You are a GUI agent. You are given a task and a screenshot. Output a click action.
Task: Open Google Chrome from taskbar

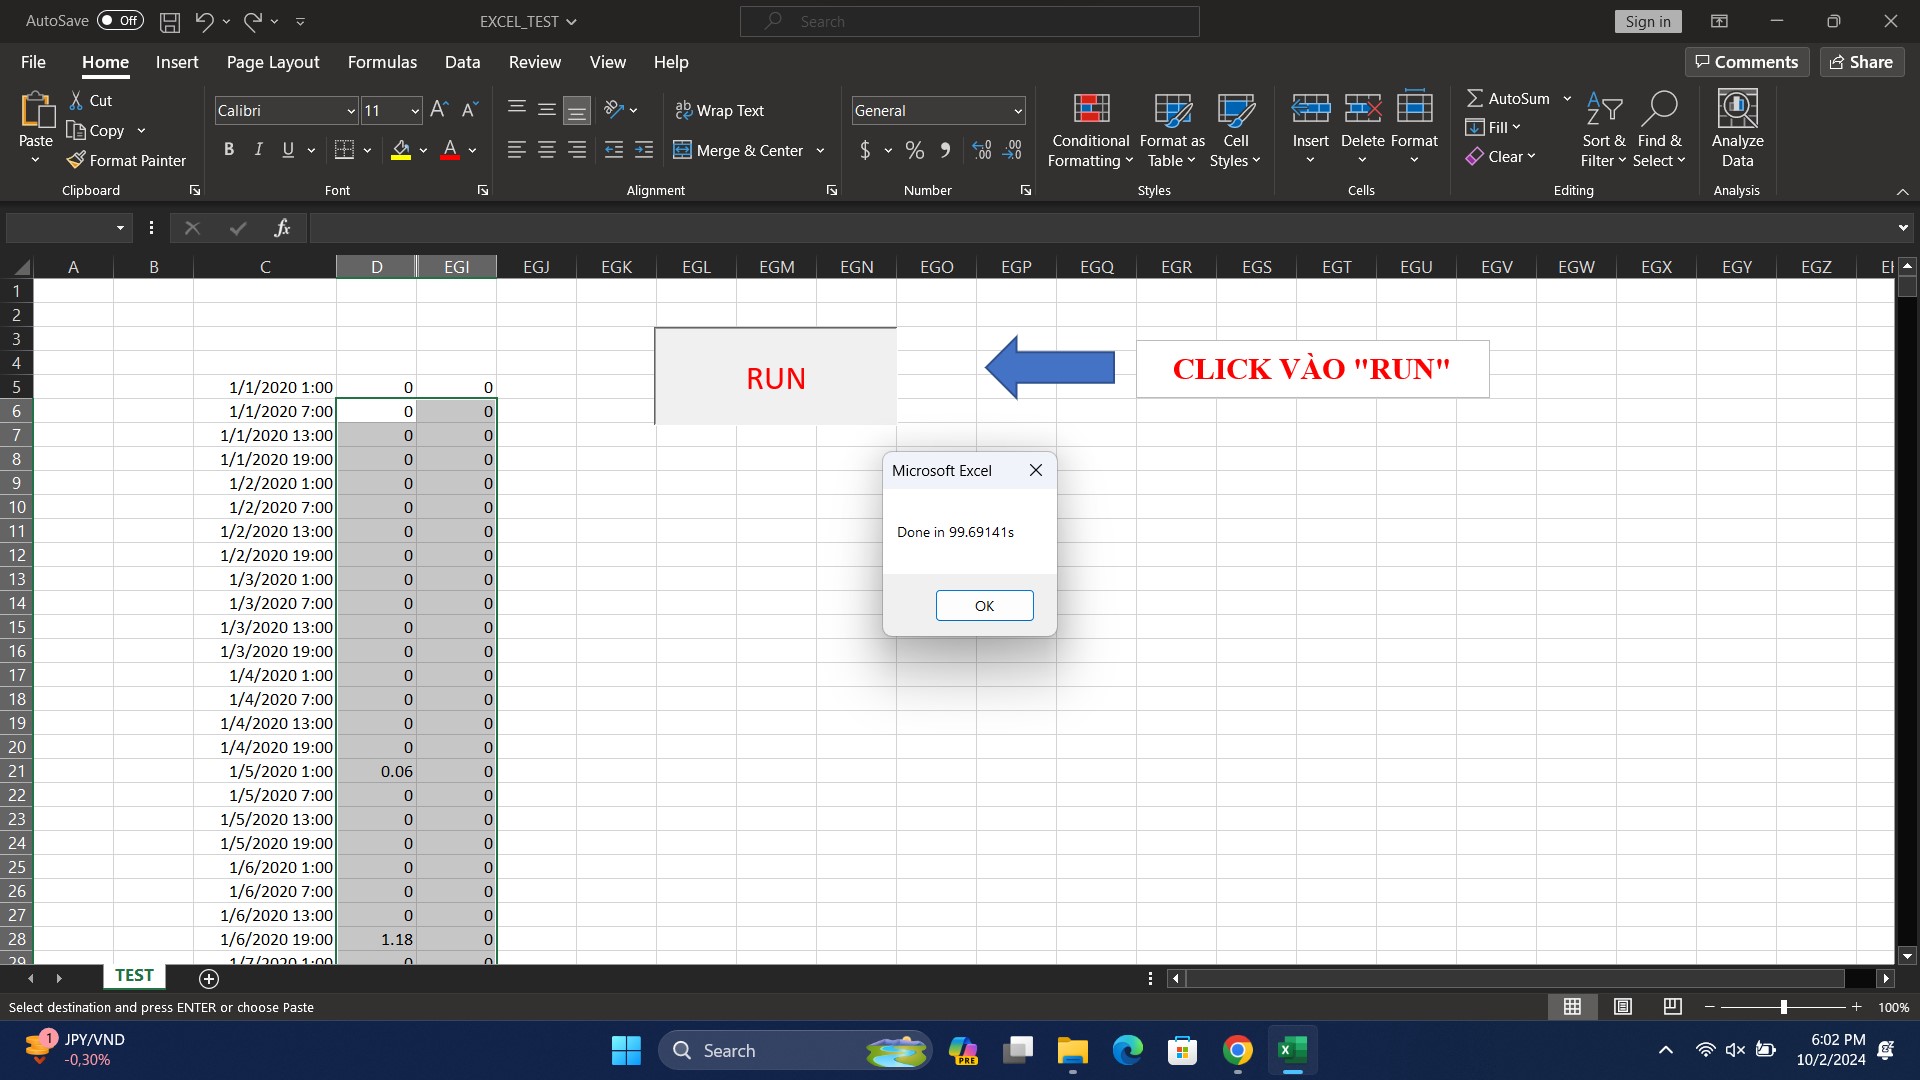click(x=1238, y=1050)
